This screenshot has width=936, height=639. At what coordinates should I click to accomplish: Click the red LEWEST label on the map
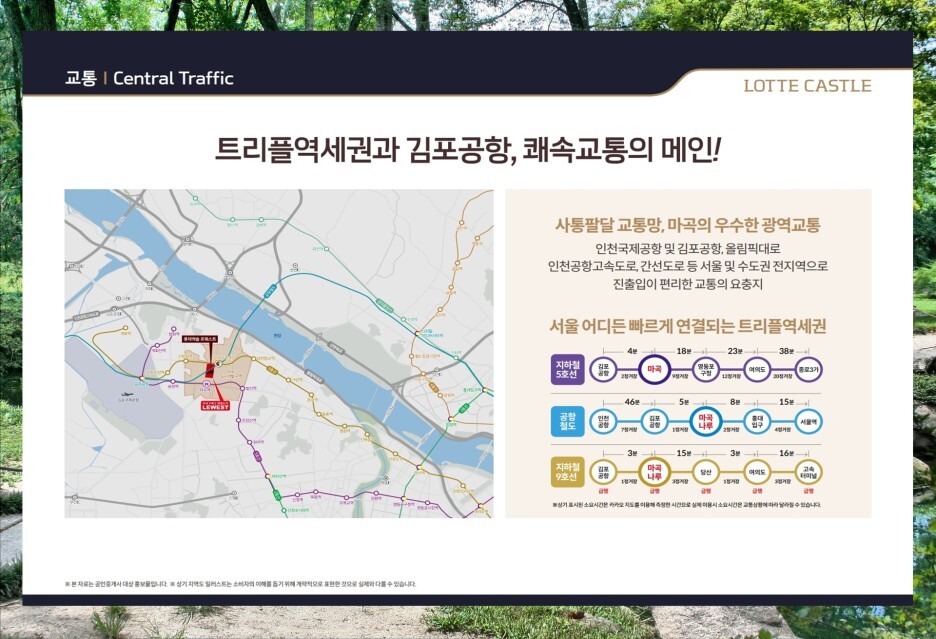tap(215, 406)
